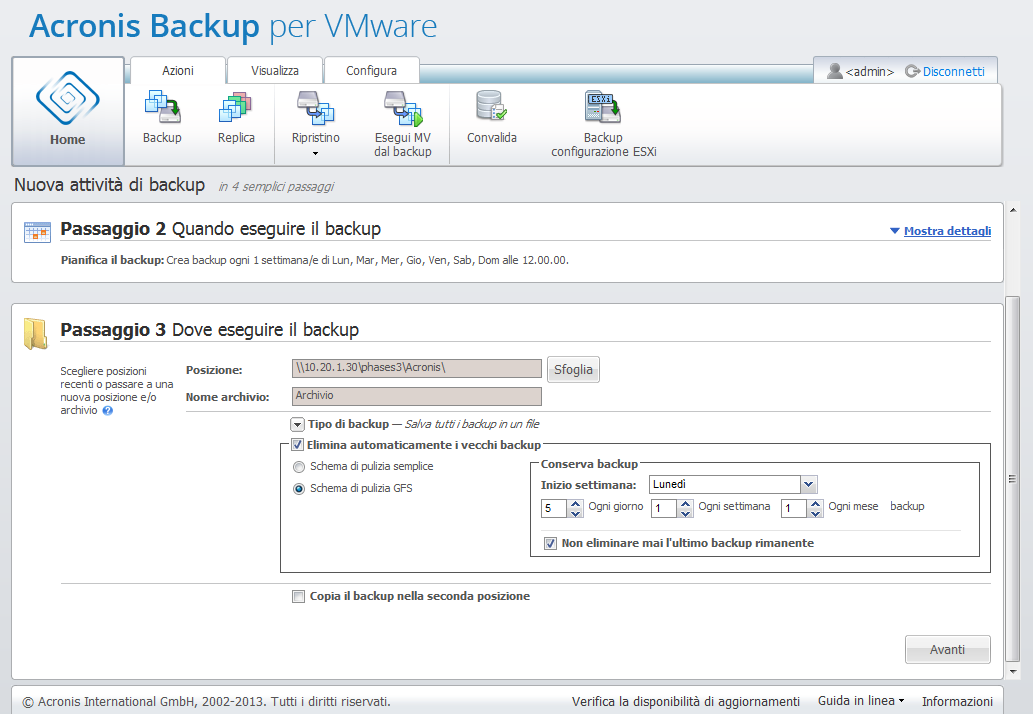This screenshot has height=714, width=1033.
Task: Open the Home section
Action: click(x=68, y=111)
